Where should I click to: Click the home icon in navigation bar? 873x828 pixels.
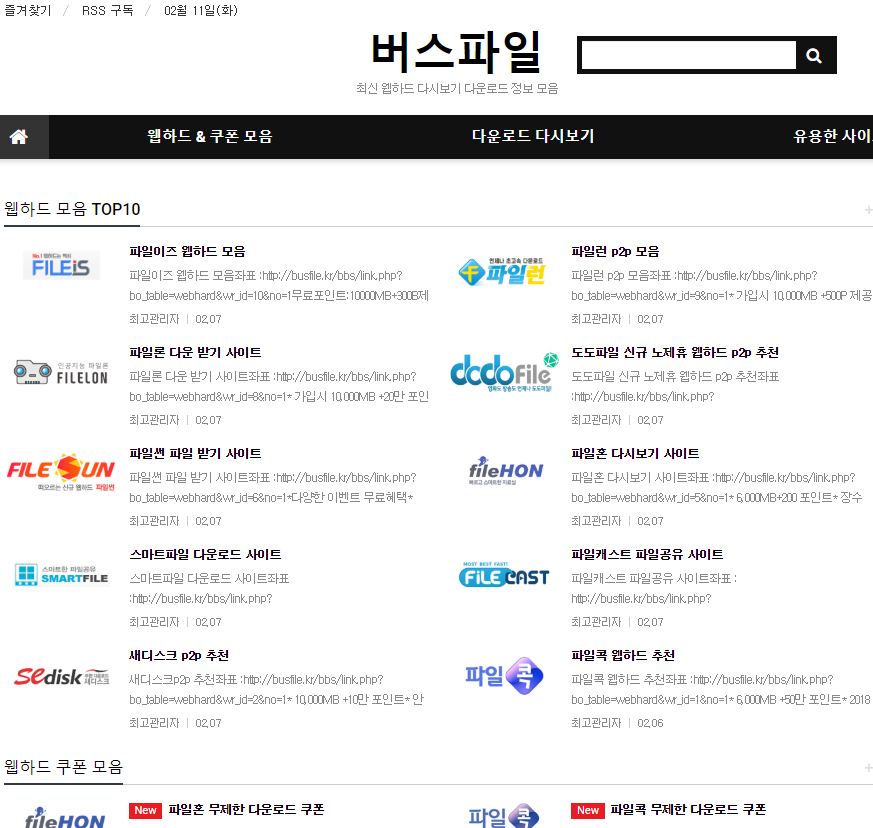pyautogui.click(x=19, y=137)
